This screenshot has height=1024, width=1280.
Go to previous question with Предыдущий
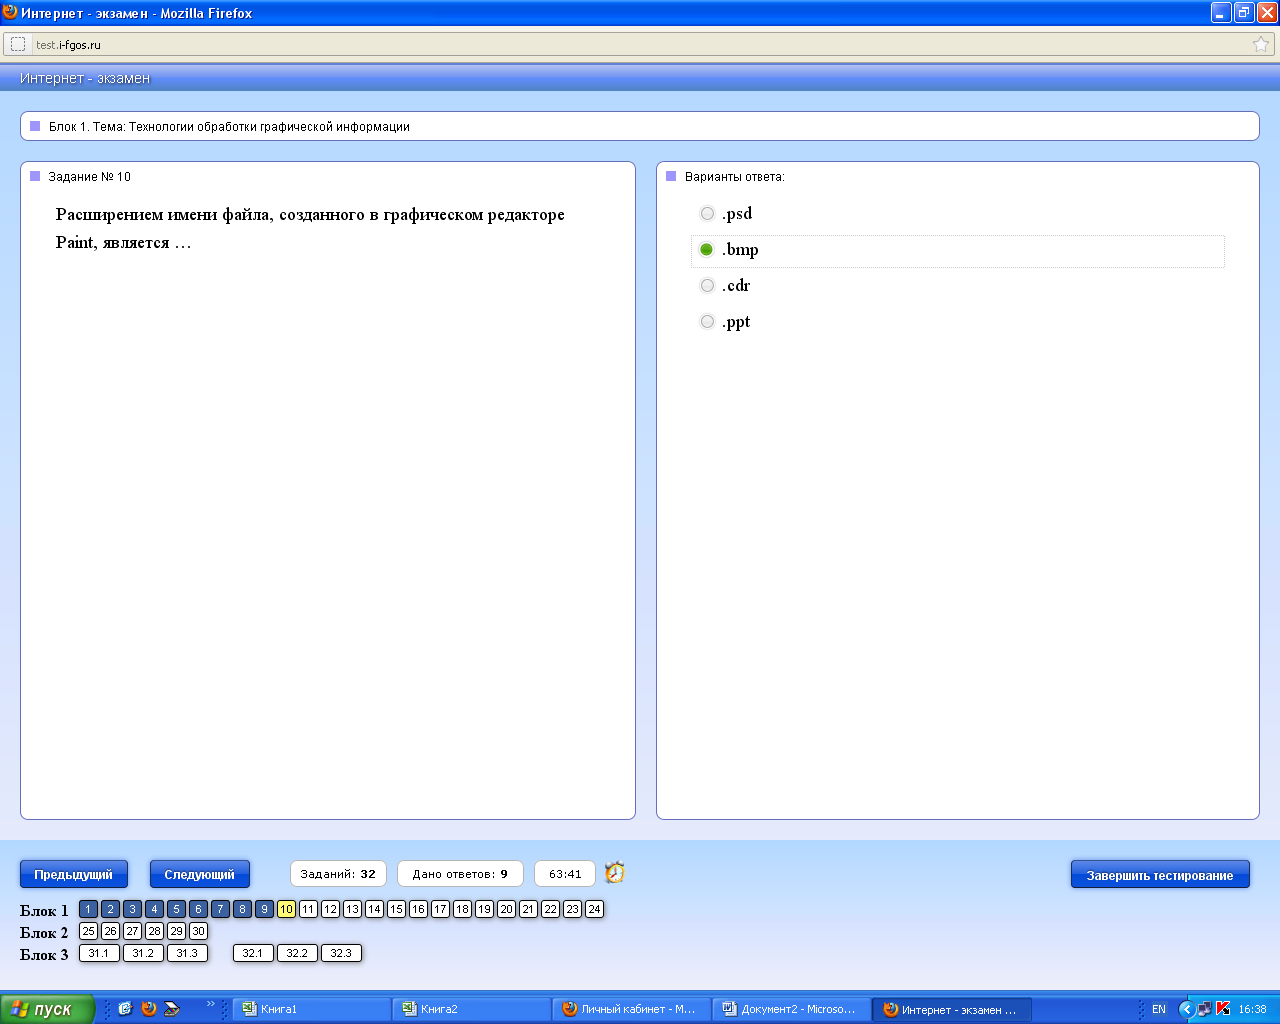click(x=74, y=874)
